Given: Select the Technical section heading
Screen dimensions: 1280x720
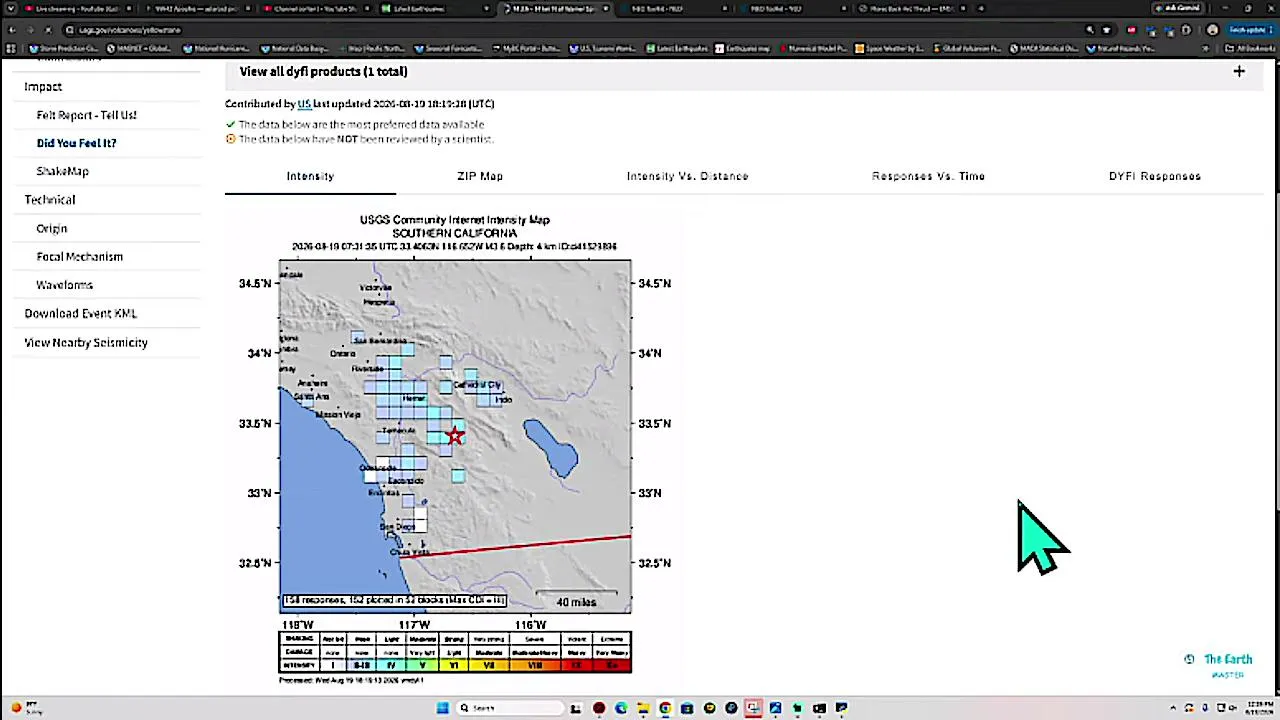Looking at the screenshot, I should [x=49, y=199].
